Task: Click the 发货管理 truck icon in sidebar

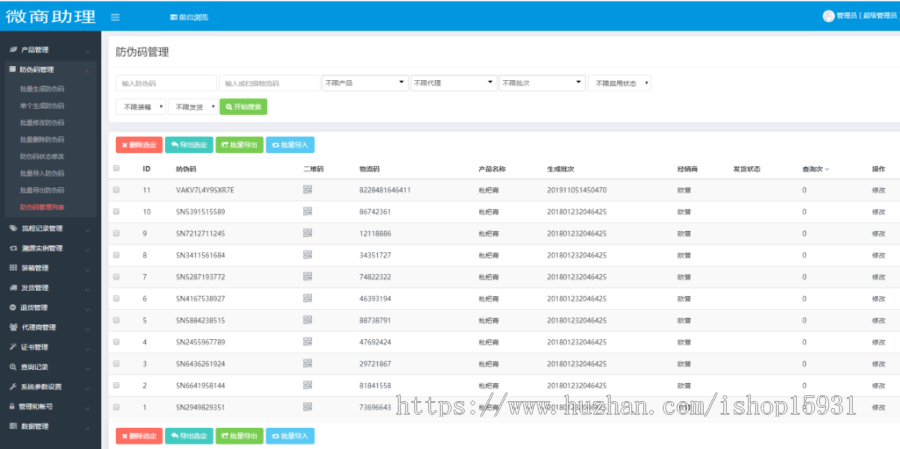Action: [13, 287]
